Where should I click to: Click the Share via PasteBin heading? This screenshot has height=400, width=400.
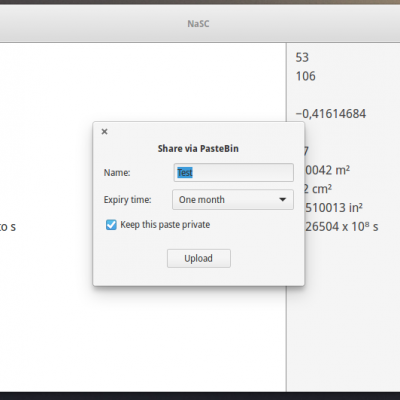[198, 149]
